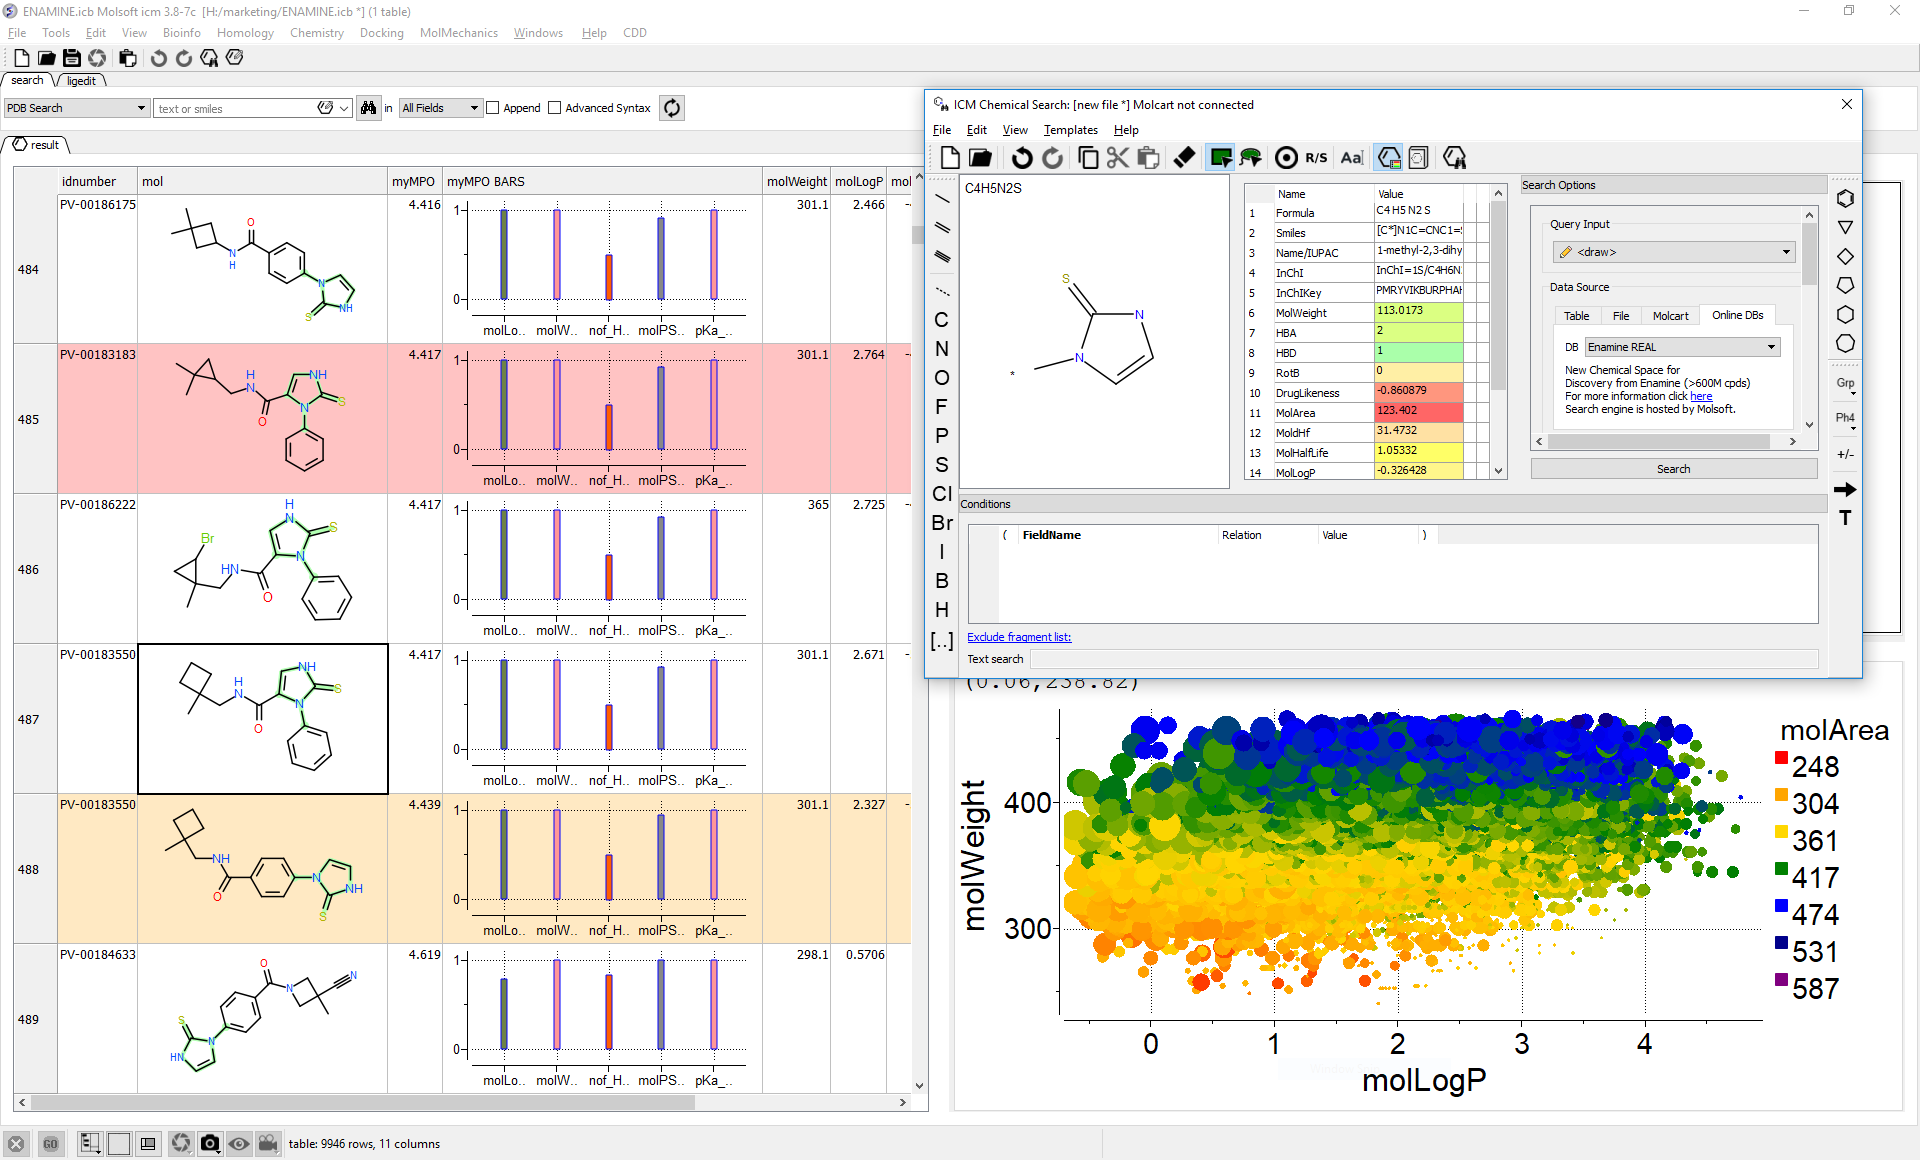
Task: Open the Docking menu
Action: (381, 33)
